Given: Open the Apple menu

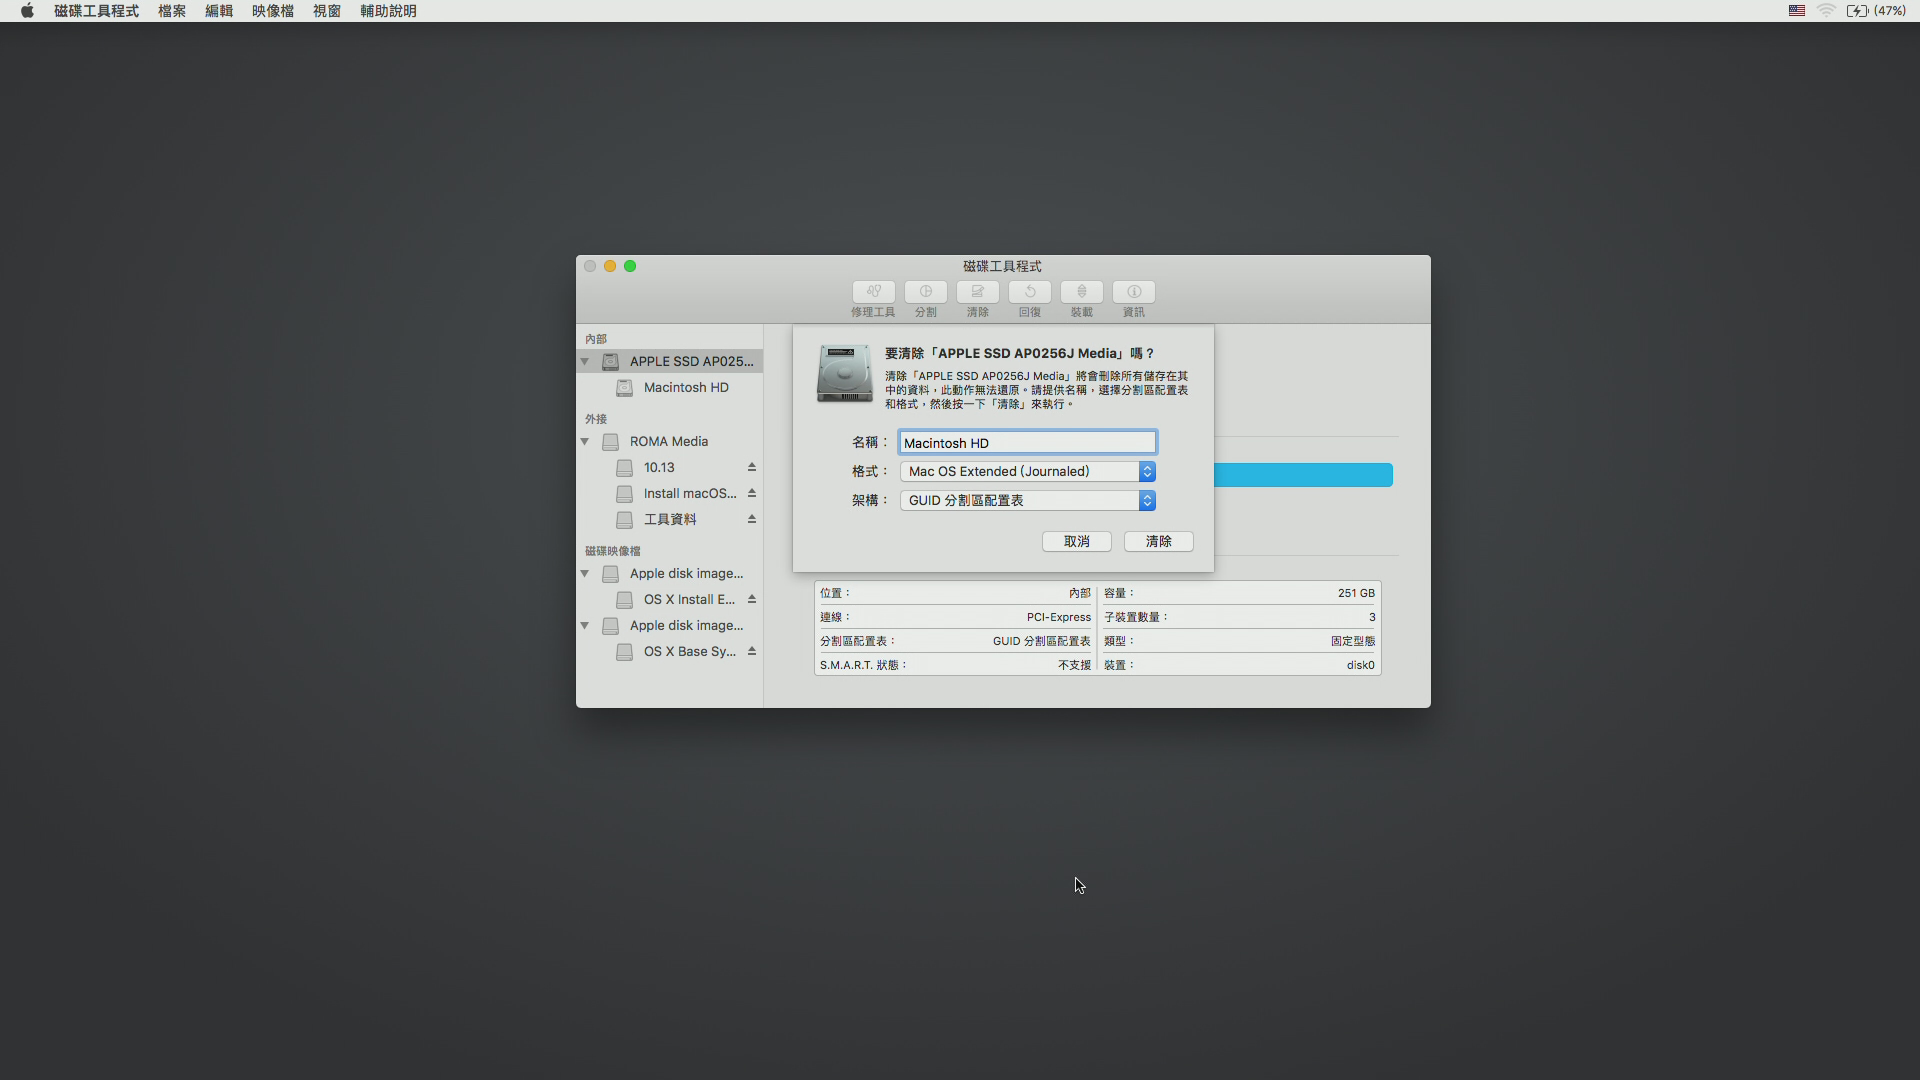Looking at the screenshot, I should [27, 11].
